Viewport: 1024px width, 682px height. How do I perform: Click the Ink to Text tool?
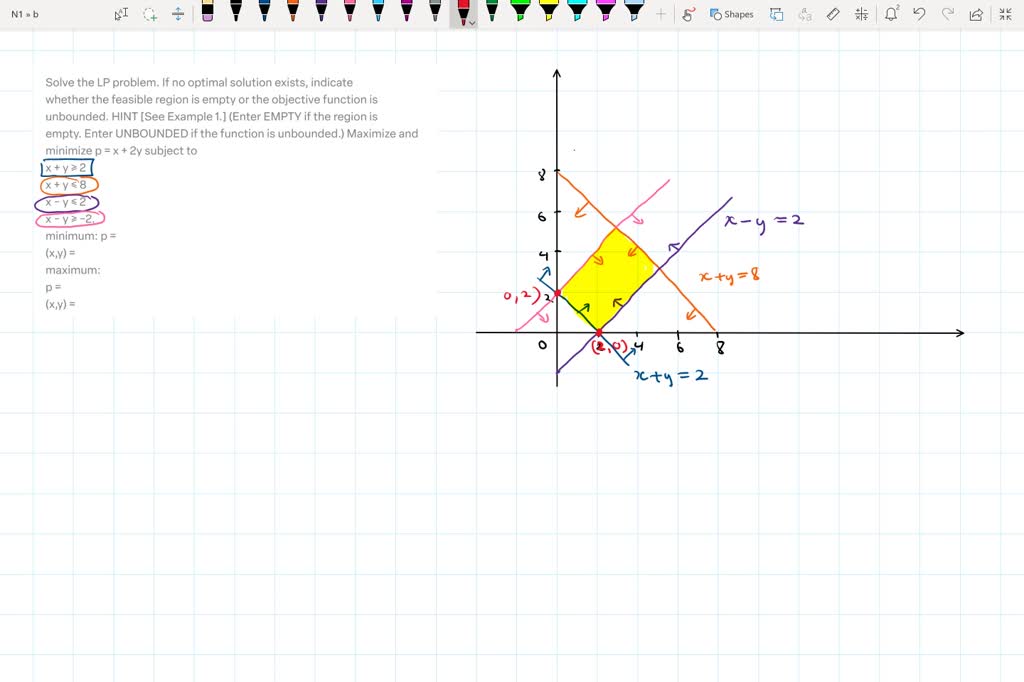[805, 14]
